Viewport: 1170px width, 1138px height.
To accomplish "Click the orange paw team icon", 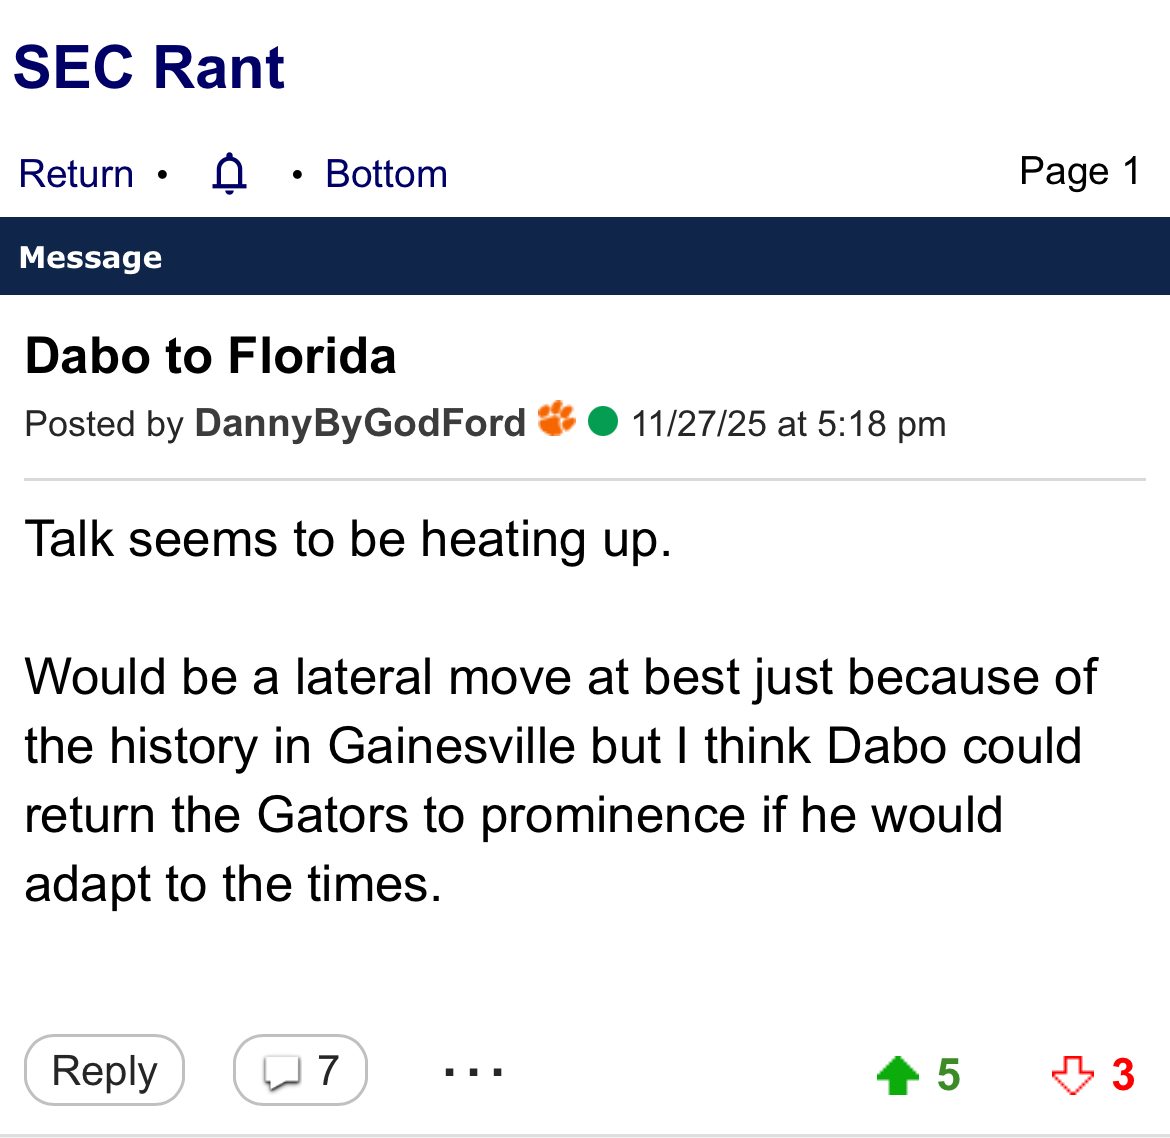I will [x=556, y=419].
